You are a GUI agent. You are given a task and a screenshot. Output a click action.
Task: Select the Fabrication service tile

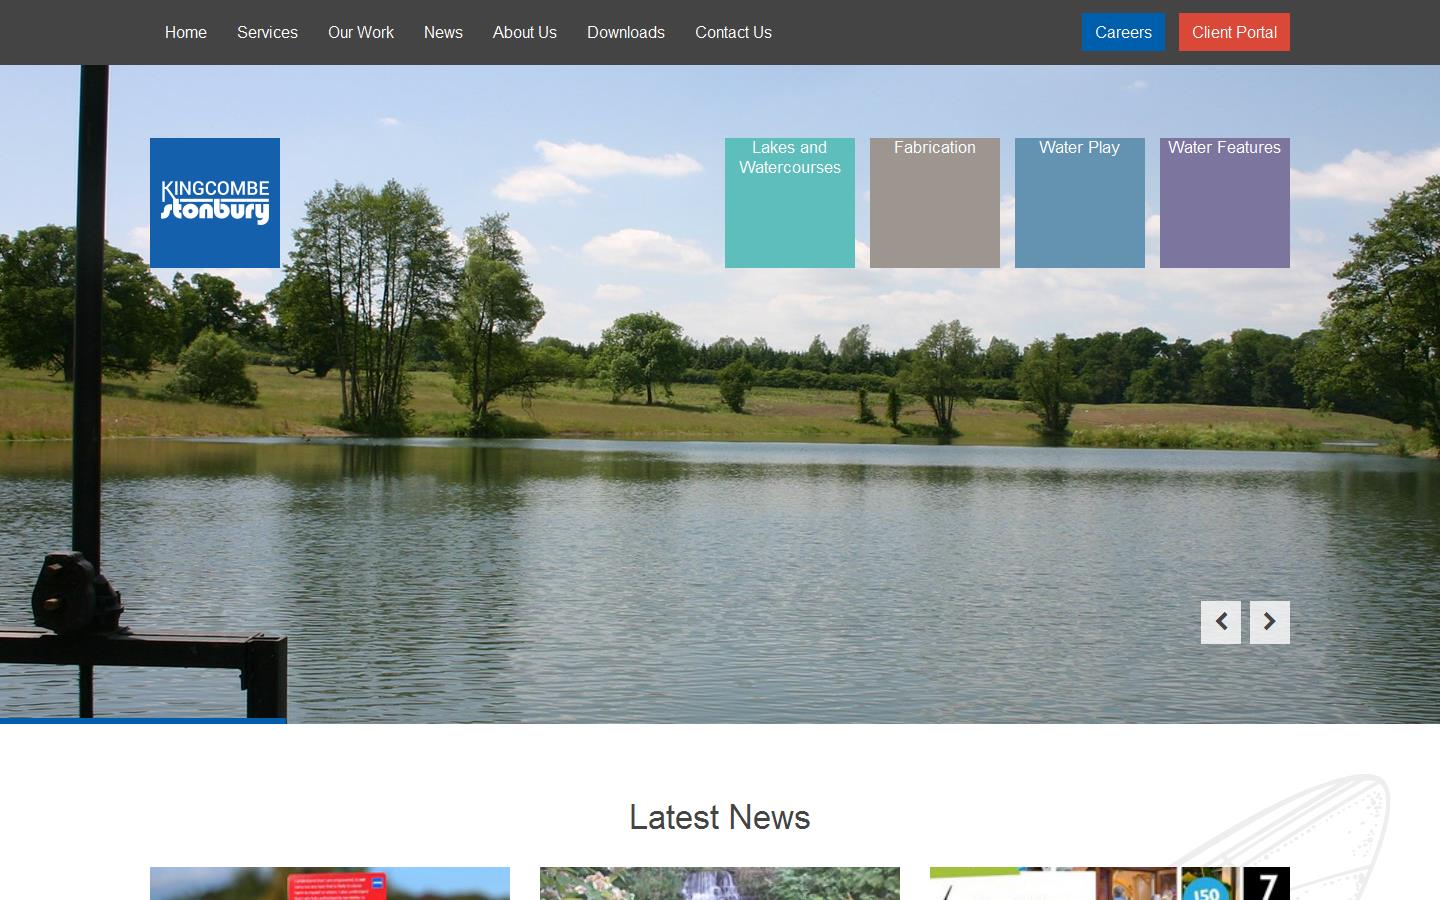[934, 202]
